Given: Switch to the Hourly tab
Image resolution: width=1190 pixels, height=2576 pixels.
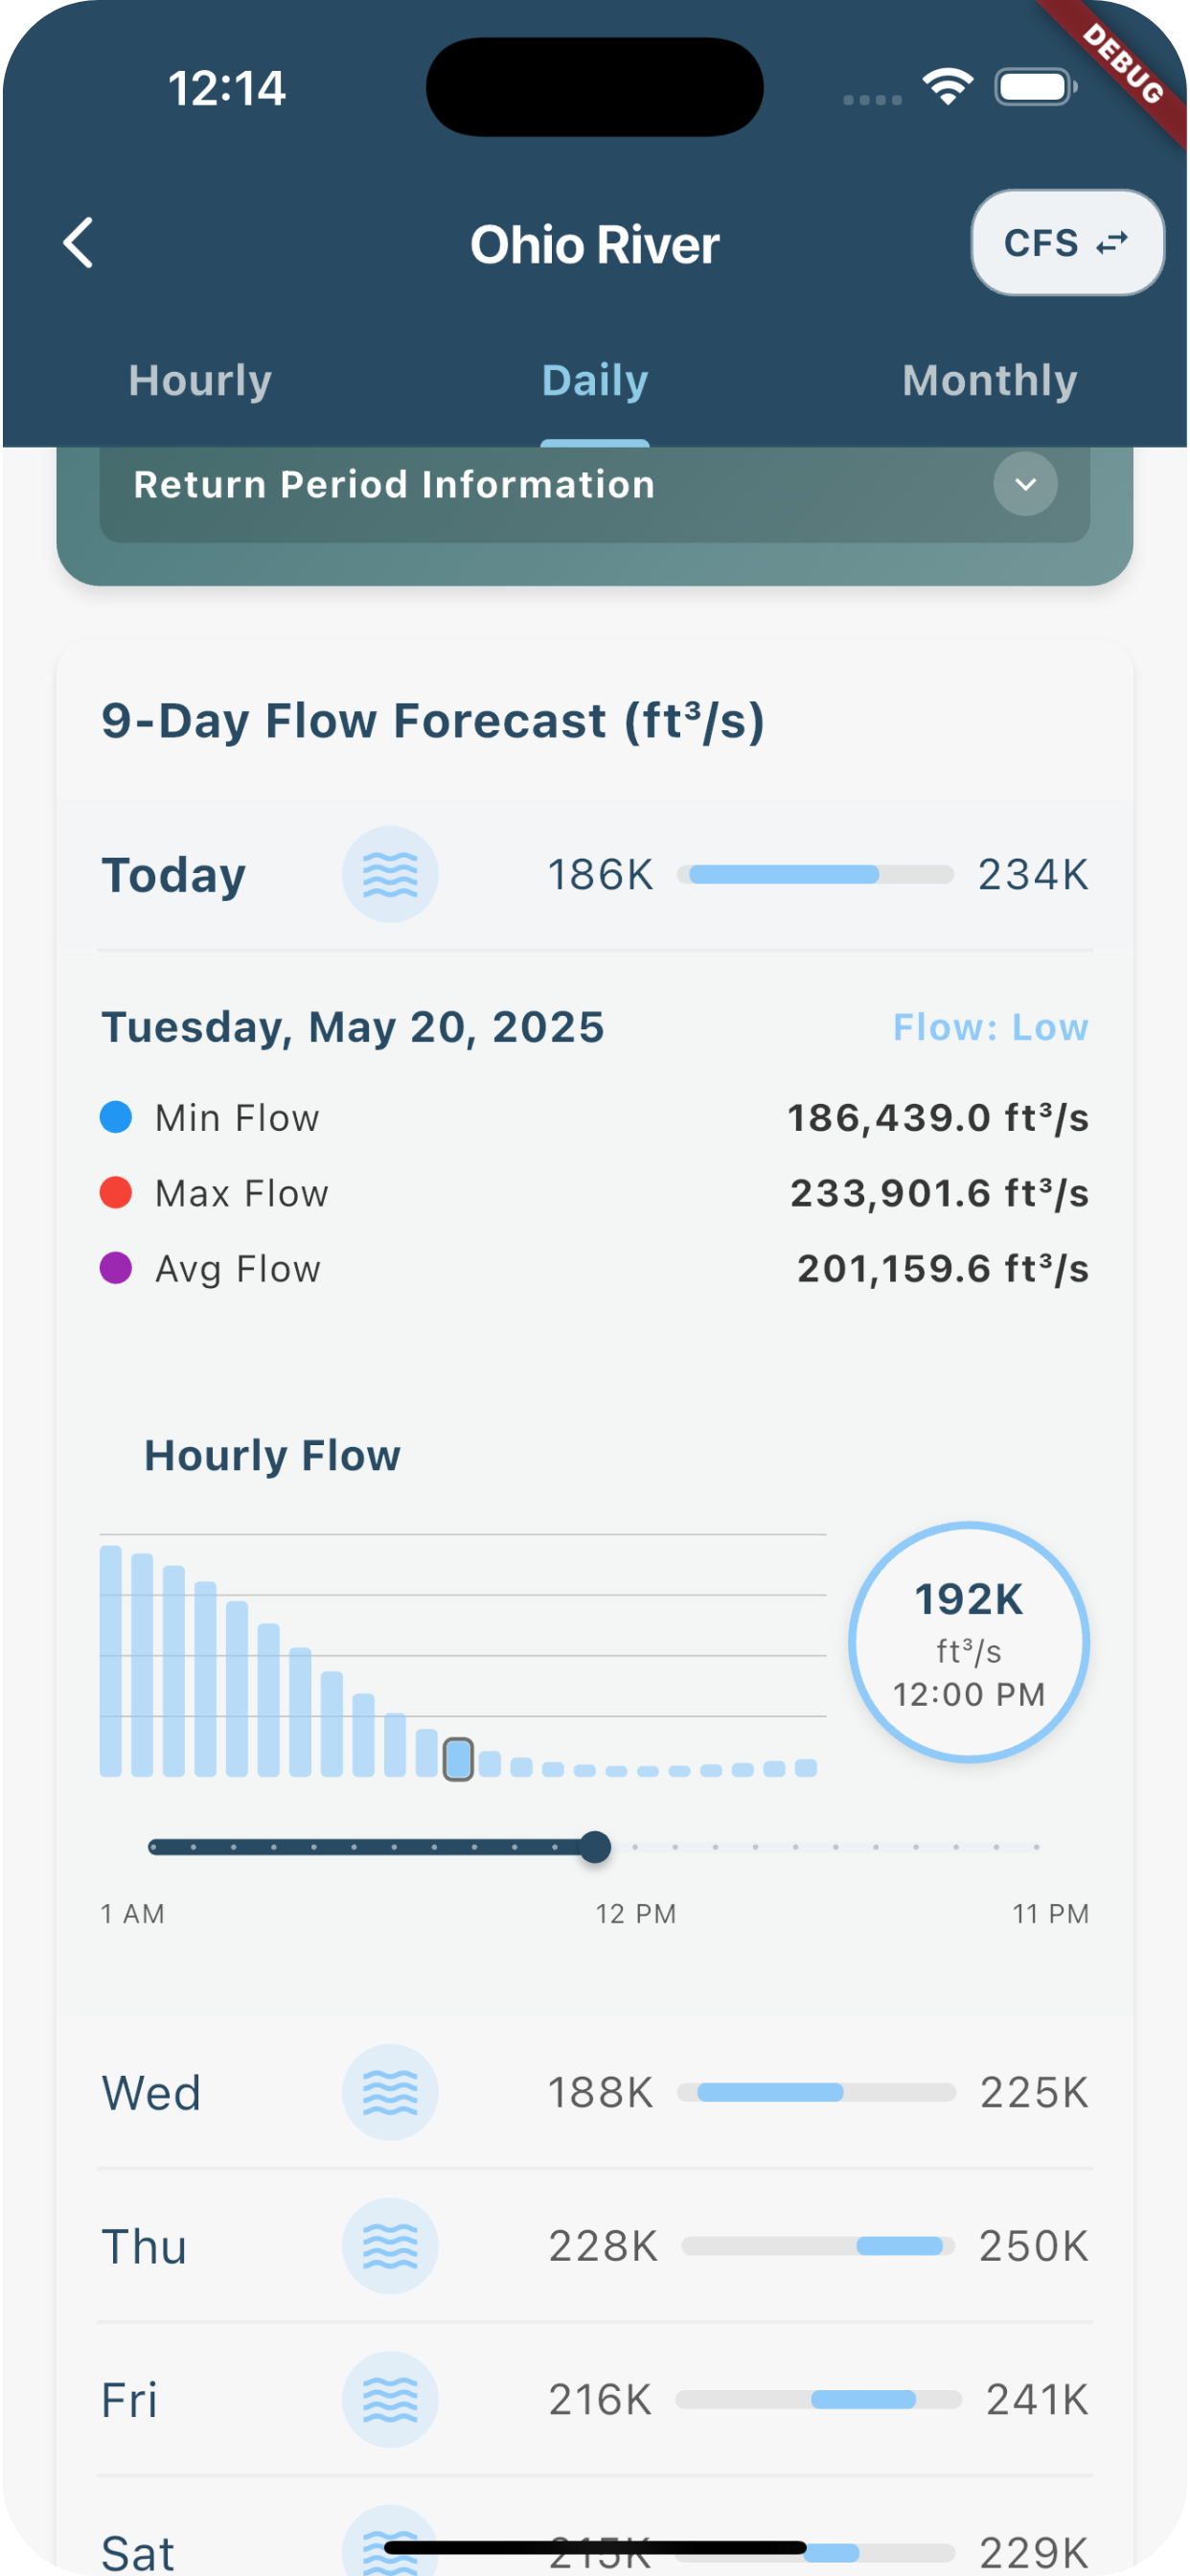Looking at the screenshot, I should coord(200,381).
